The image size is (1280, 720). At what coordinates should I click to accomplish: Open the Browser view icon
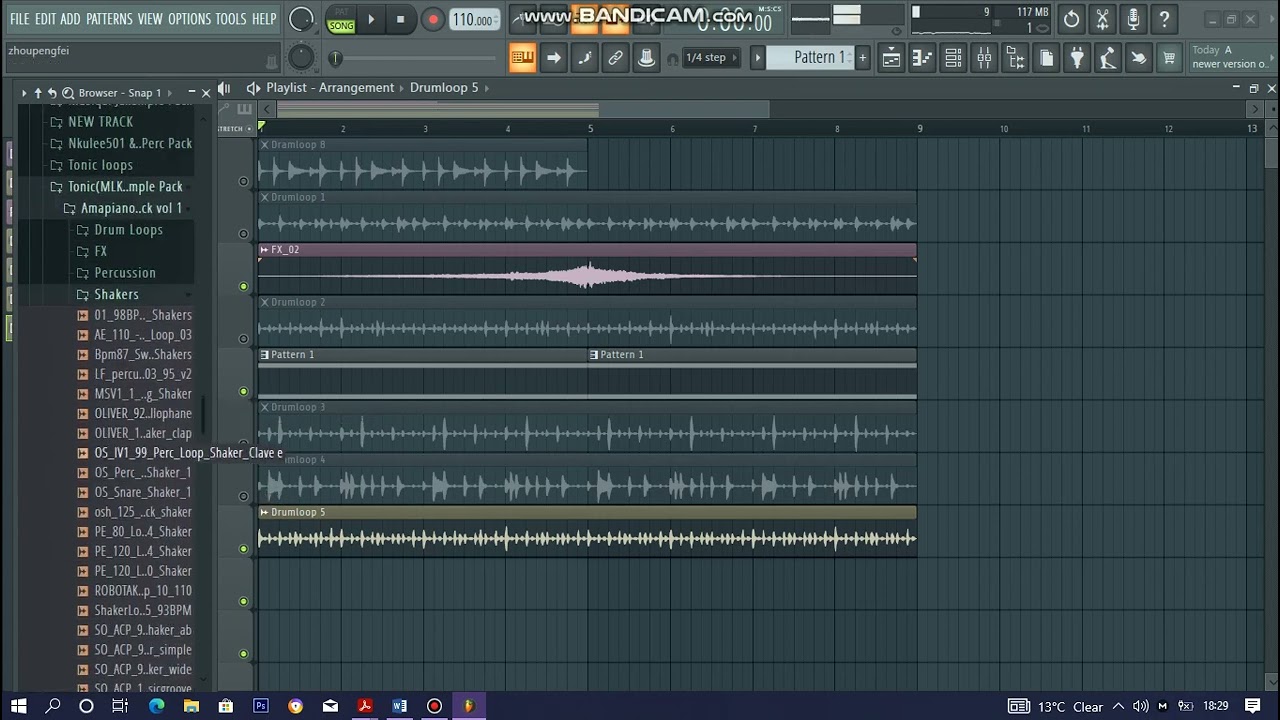1015,58
